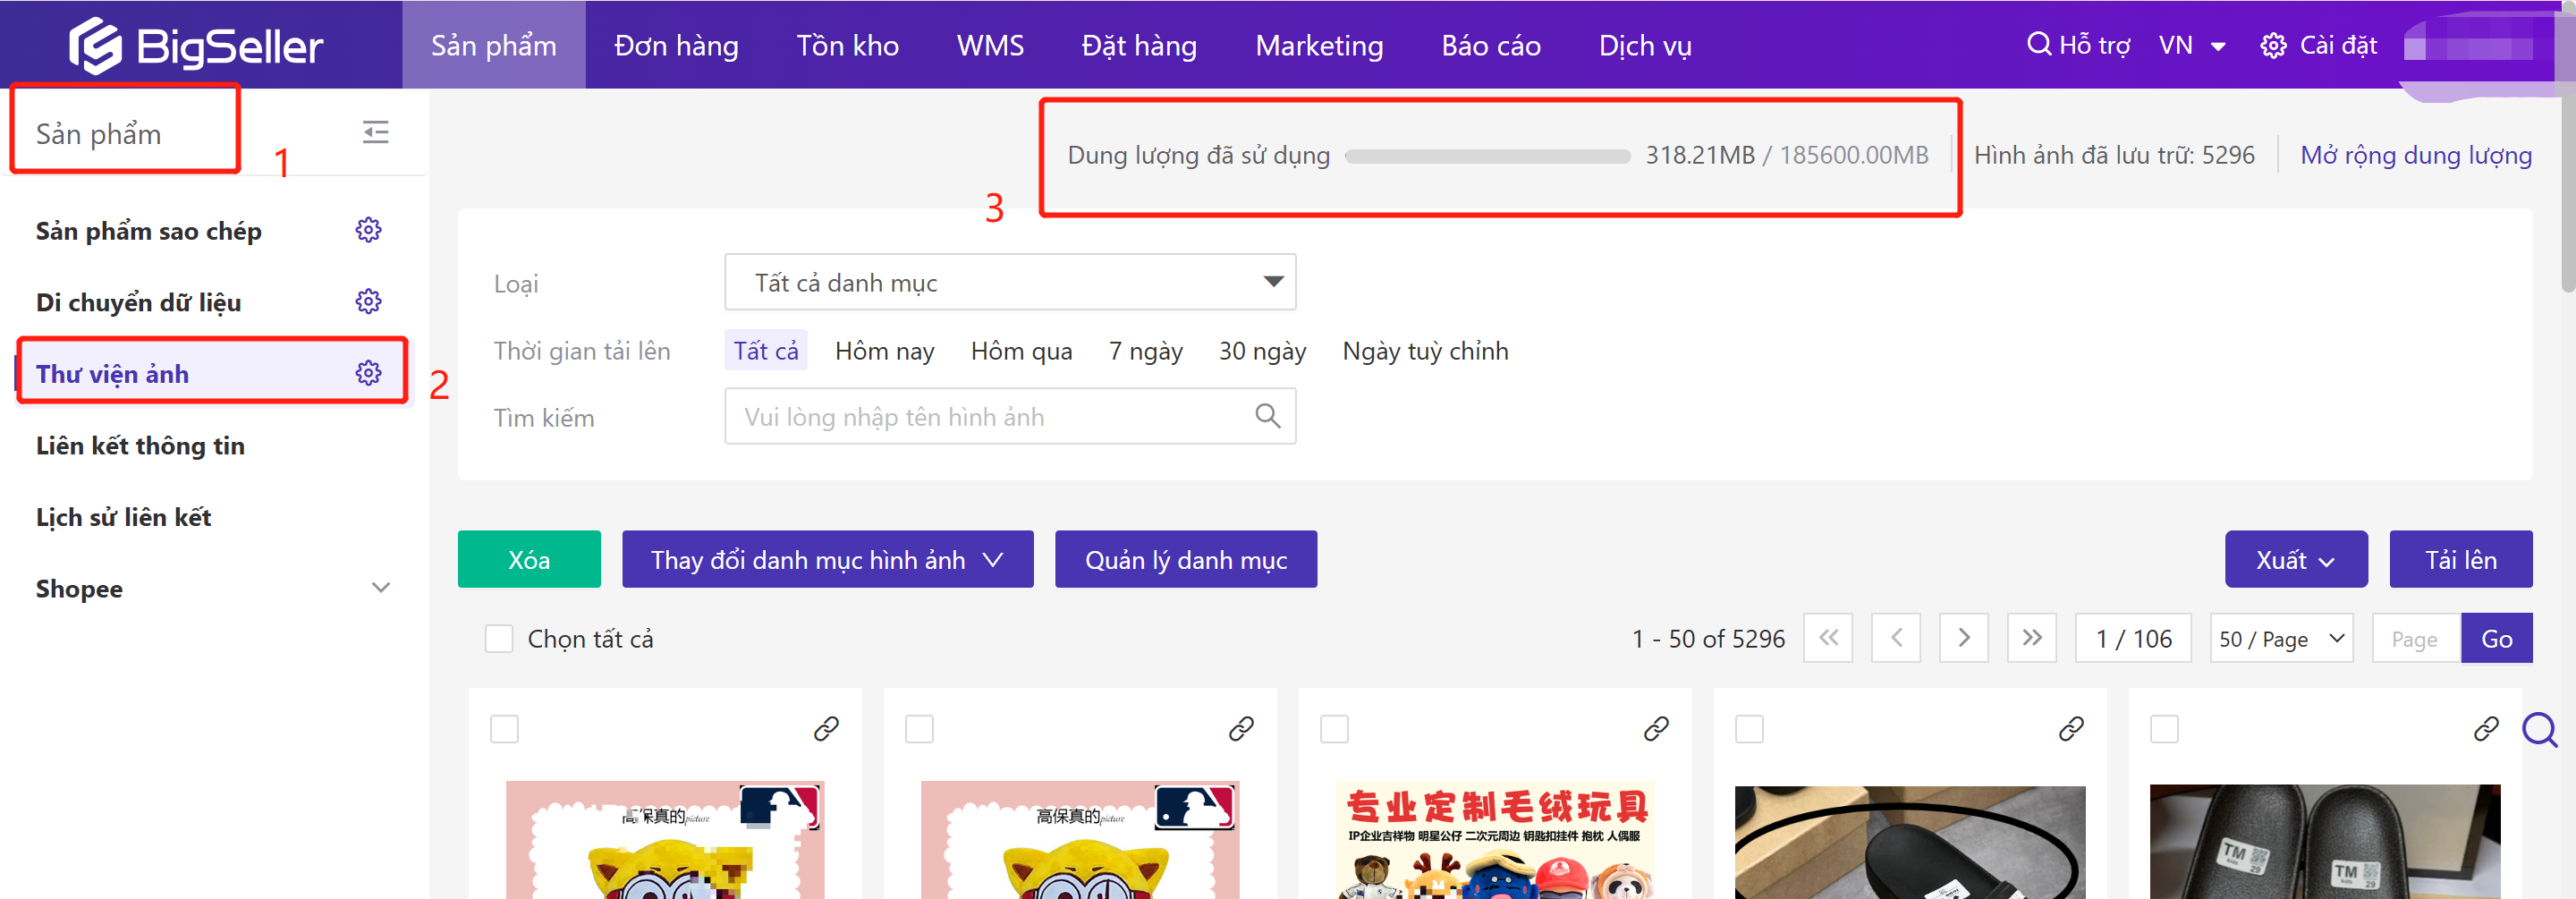Go to last page of results
This screenshot has width=2576, height=899.
2032,638
